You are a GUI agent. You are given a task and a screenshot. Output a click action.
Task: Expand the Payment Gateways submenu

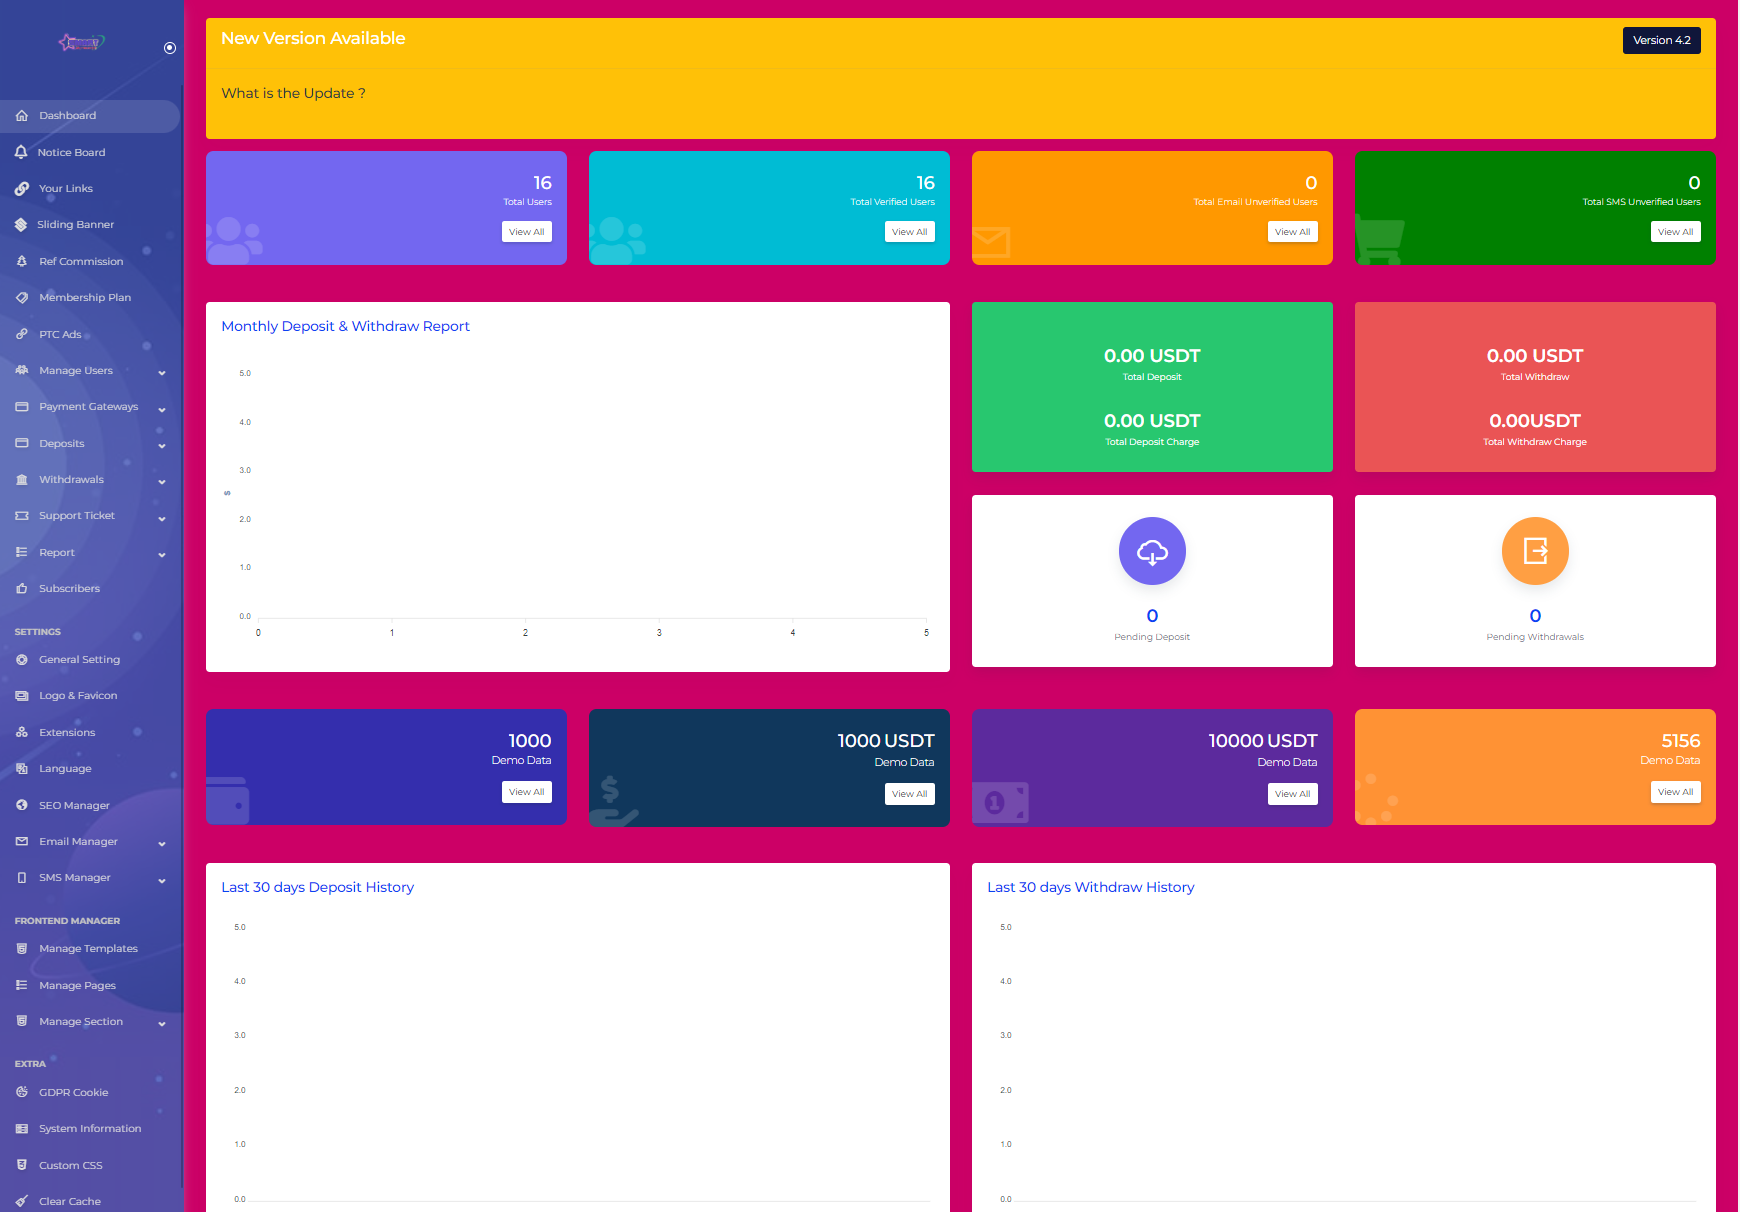pos(162,408)
